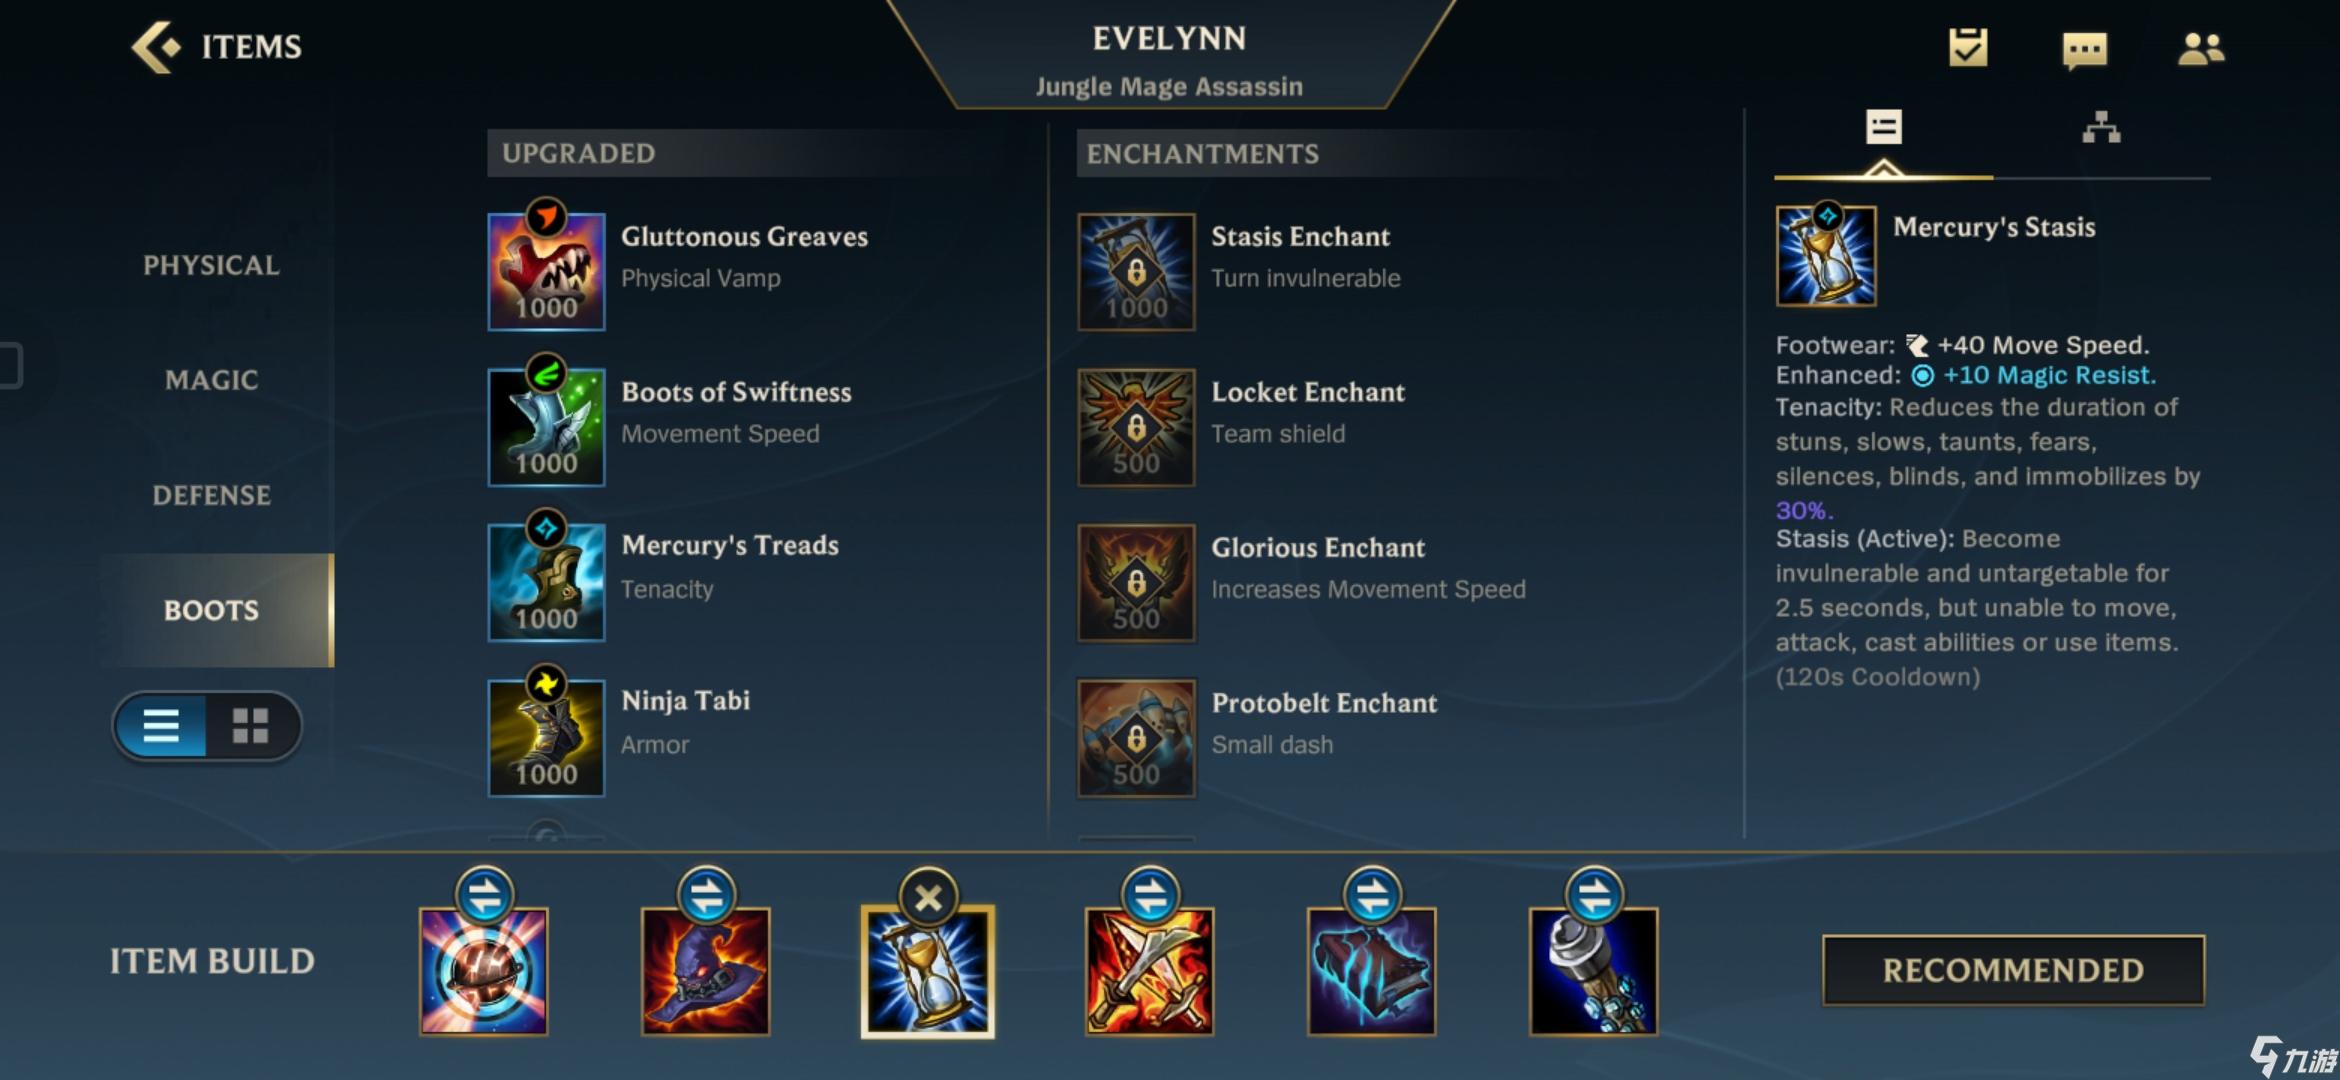2340x1080 pixels.
Task: Go back using the Items arrow
Action: tap(156, 46)
